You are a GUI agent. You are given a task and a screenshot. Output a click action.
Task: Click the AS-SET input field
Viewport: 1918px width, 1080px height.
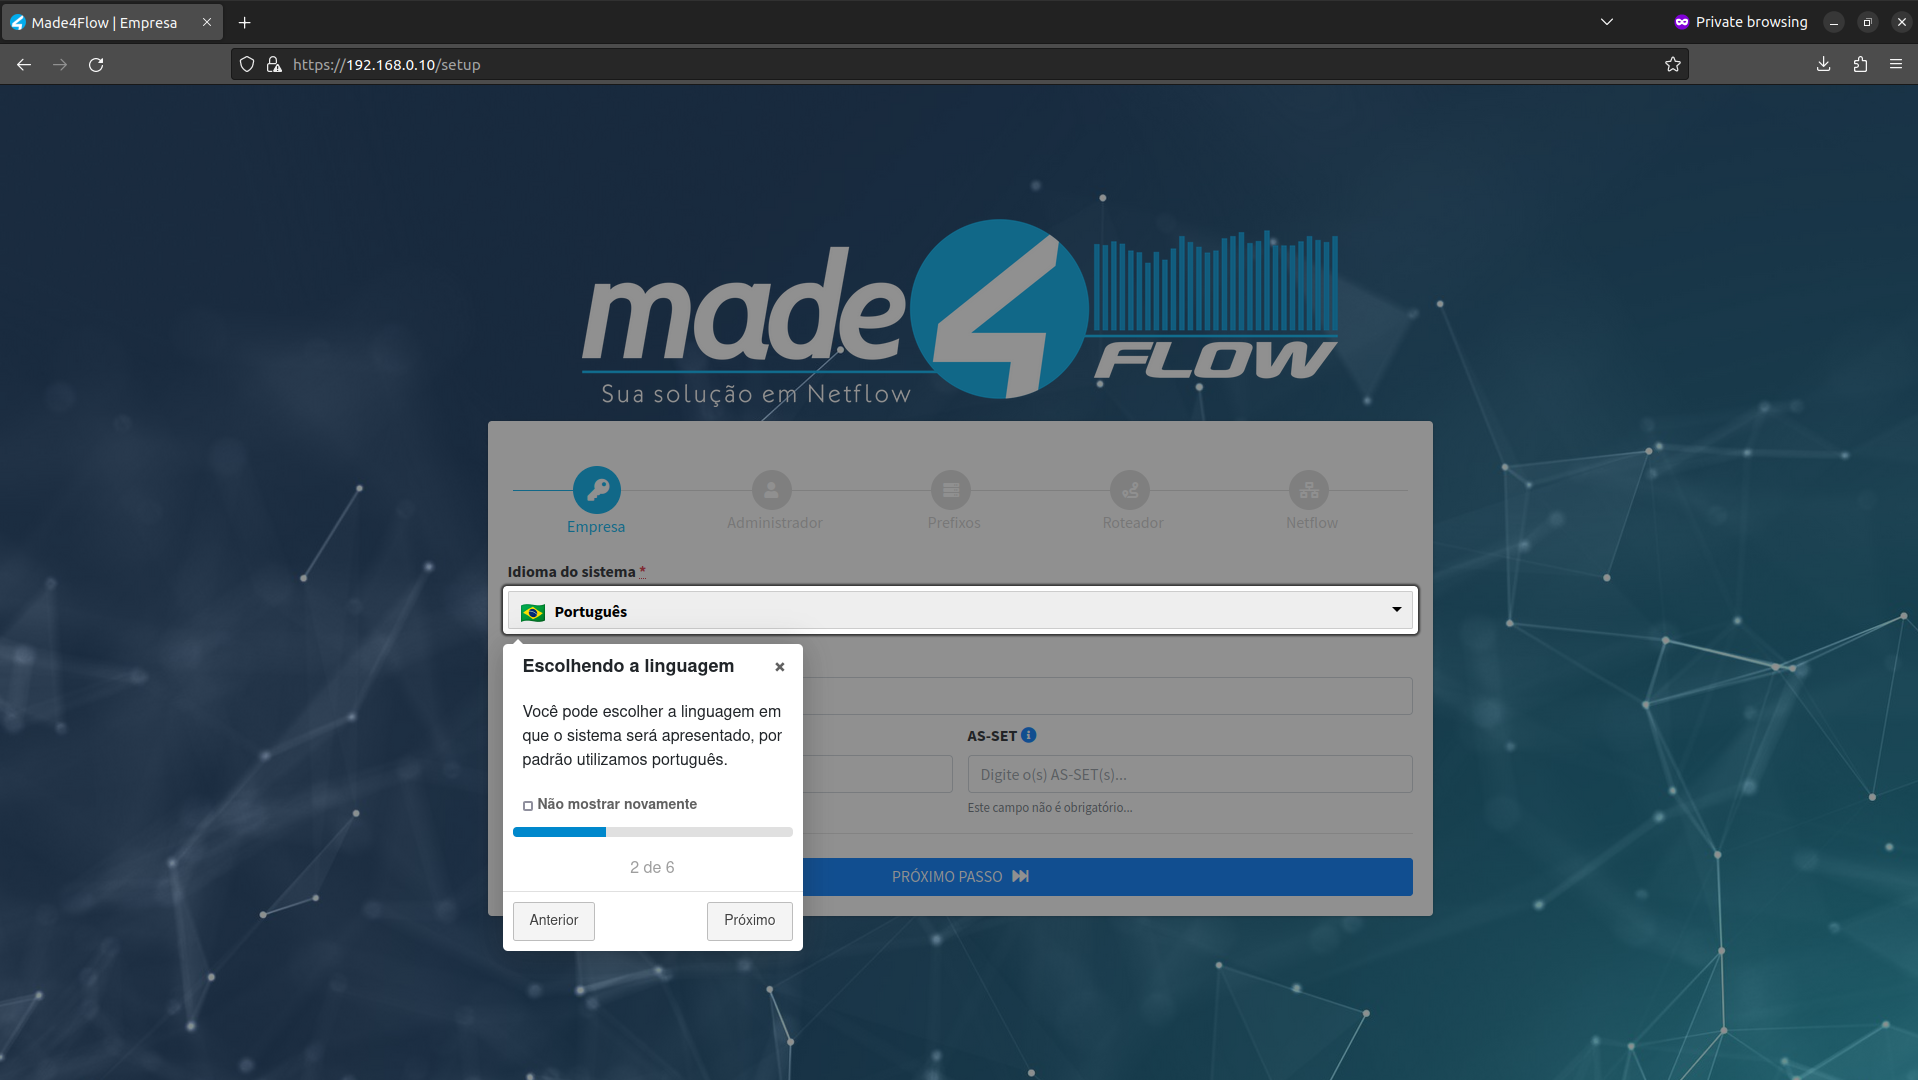(1190, 774)
